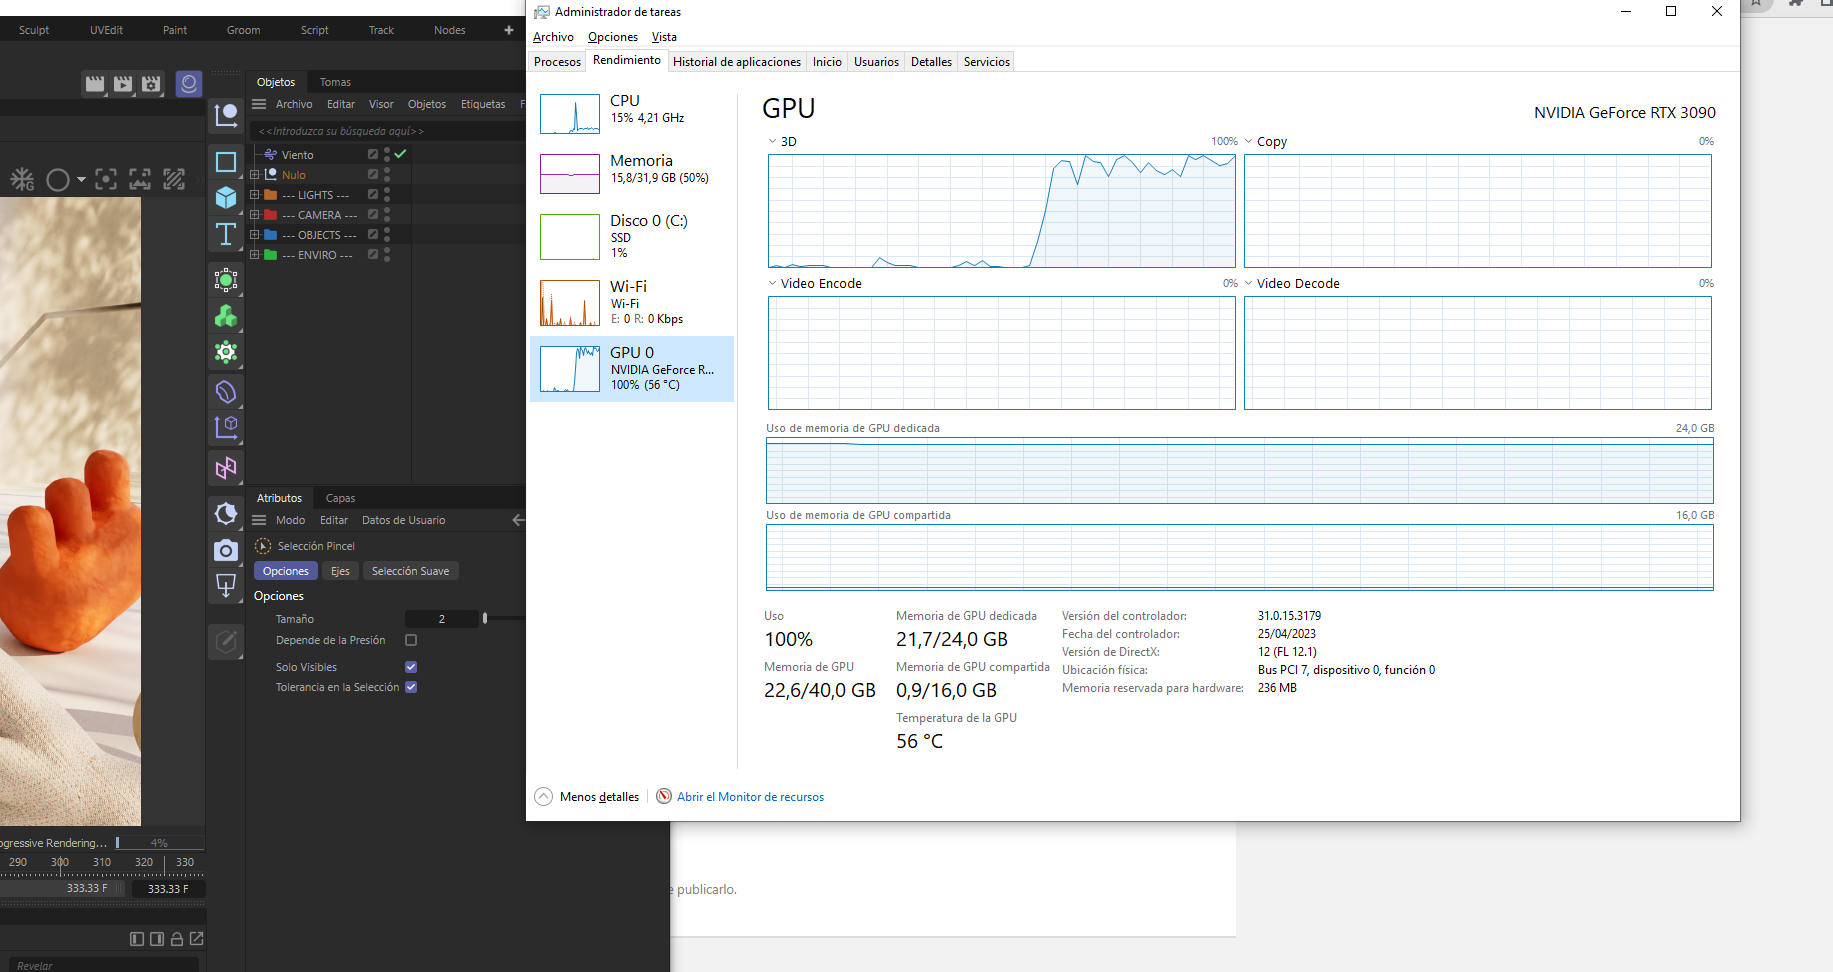
Task: Enable the Depende de la Presión checkbox
Action: click(x=411, y=640)
